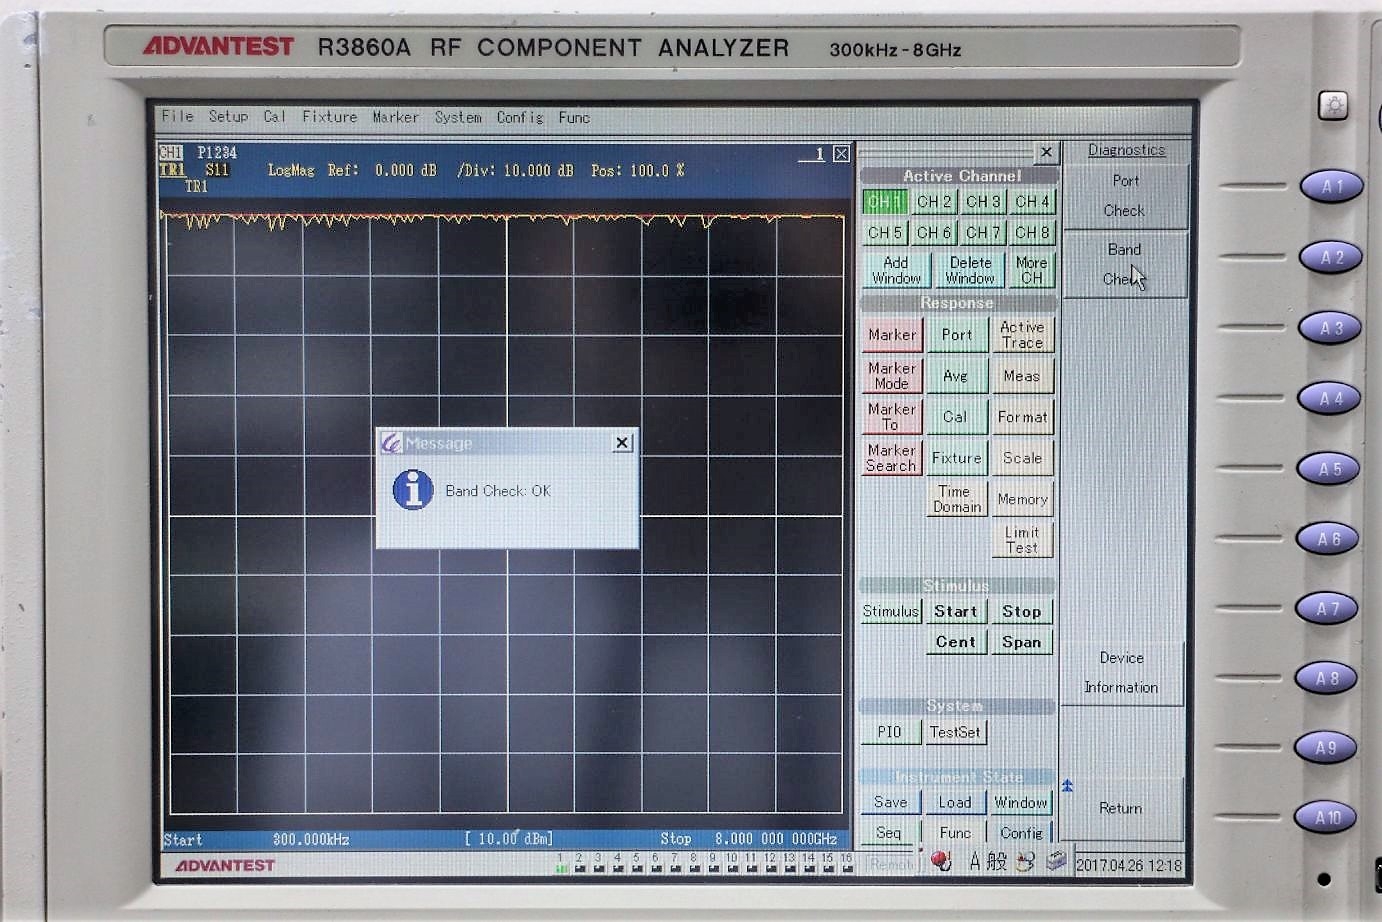Open the Avg averaging settings
The image size is (1382, 922).
tap(957, 376)
